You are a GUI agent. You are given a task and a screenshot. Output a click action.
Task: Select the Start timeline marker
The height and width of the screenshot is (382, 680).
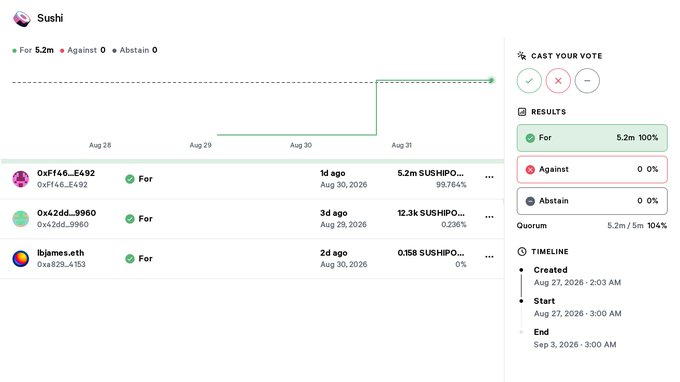[x=521, y=301]
